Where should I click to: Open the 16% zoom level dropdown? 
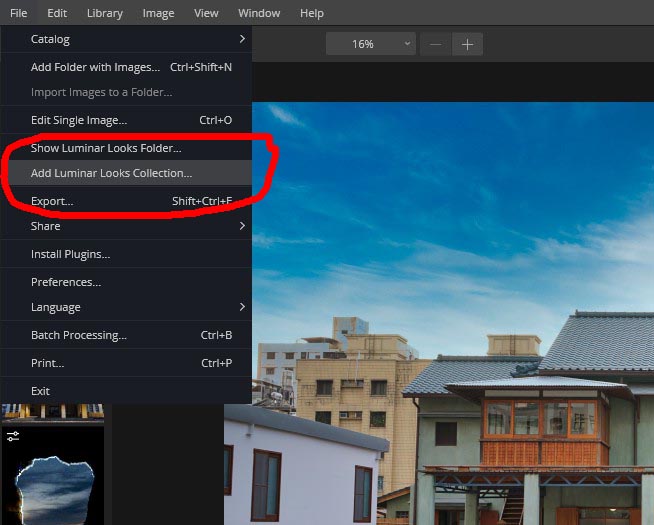coord(370,44)
